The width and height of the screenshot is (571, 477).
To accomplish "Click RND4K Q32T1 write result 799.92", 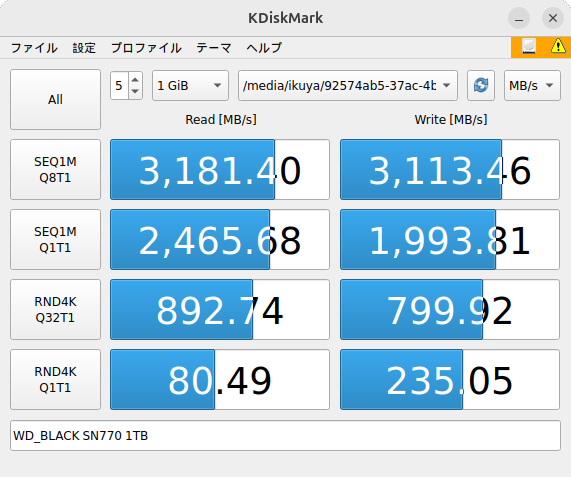I will click(450, 310).
